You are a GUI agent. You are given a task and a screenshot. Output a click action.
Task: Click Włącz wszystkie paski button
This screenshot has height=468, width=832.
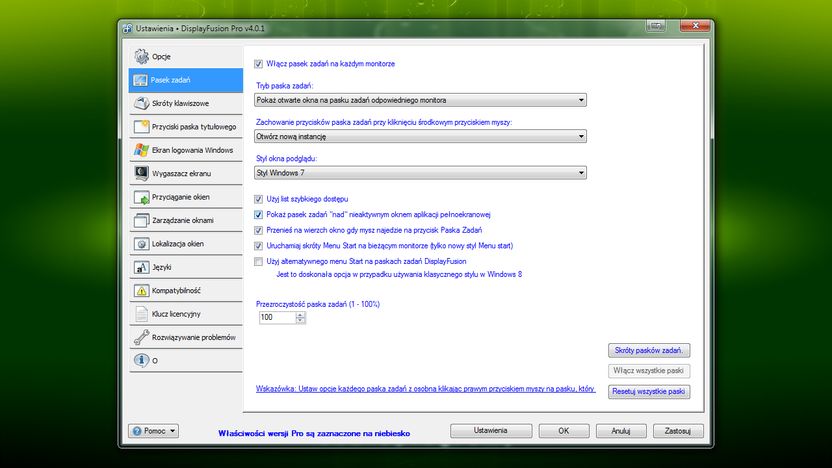coord(649,370)
